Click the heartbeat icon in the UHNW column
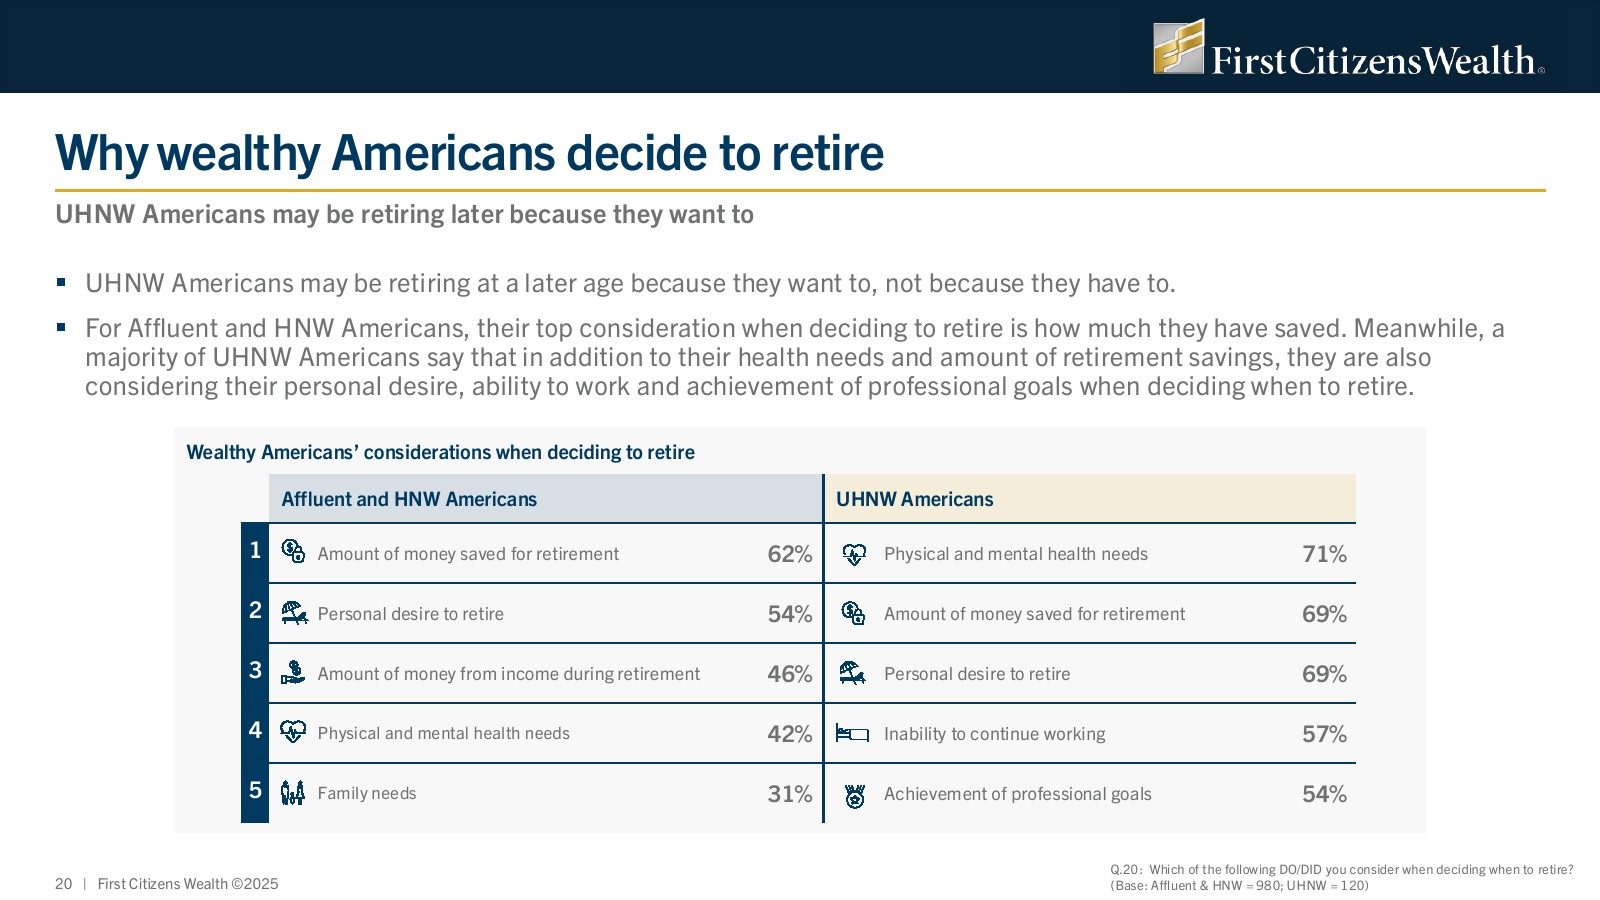Viewport: 1600px width, 900px height. [x=854, y=554]
